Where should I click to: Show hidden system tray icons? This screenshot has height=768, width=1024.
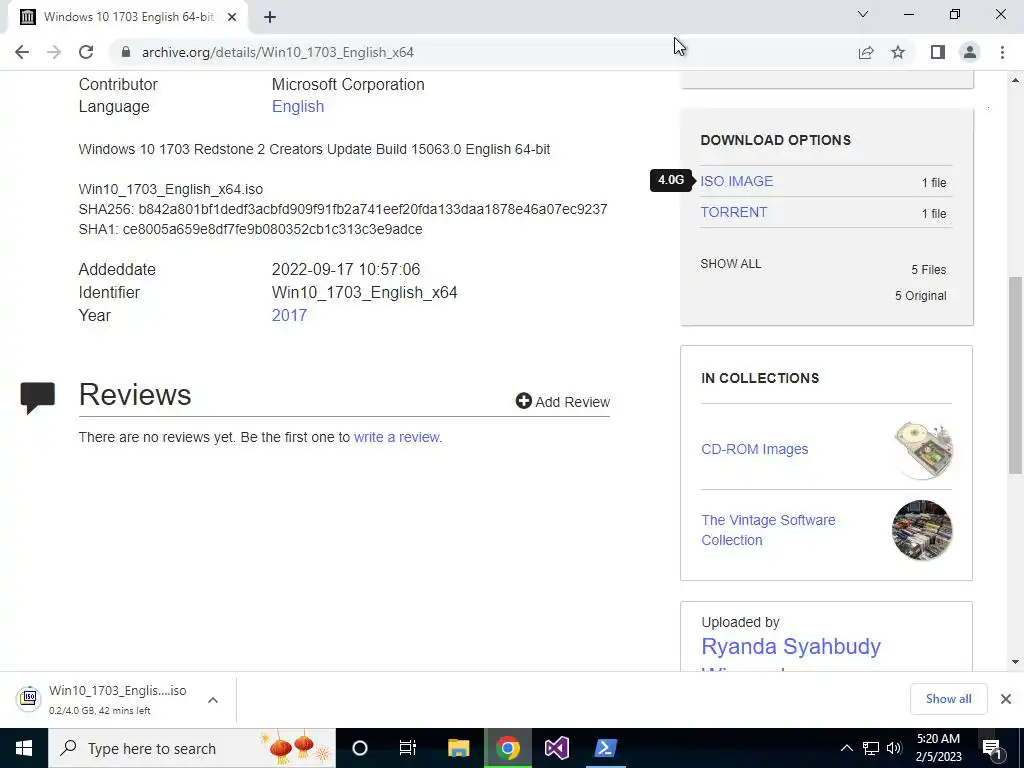click(846, 748)
